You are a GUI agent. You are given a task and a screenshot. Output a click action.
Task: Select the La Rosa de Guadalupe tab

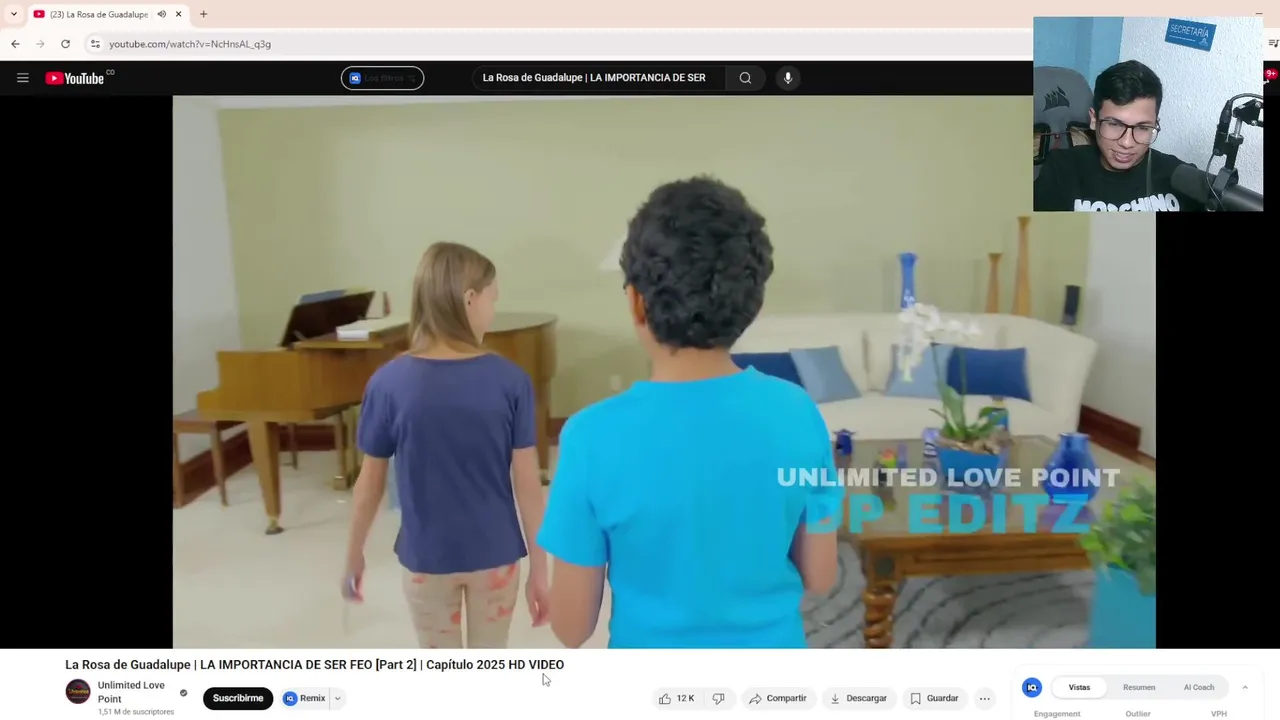click(x=98, y=14)
